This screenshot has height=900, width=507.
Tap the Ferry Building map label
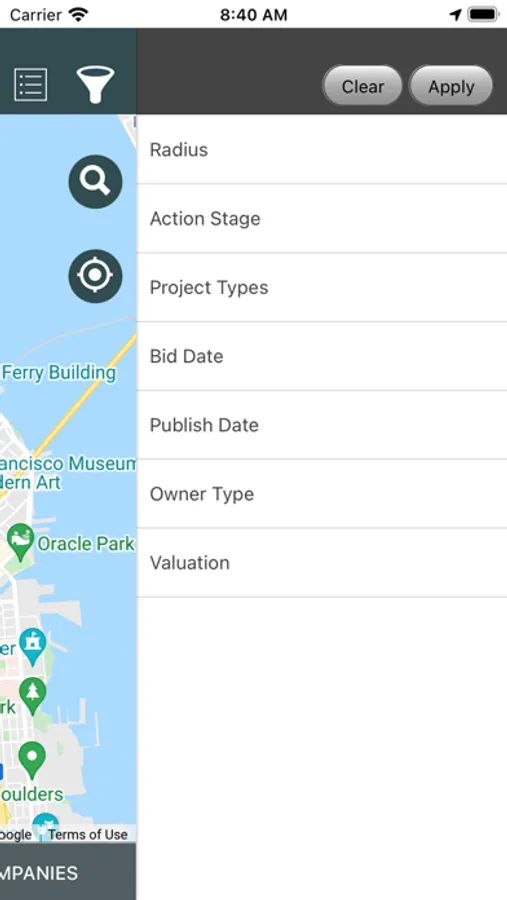click(x=59, y=373)
